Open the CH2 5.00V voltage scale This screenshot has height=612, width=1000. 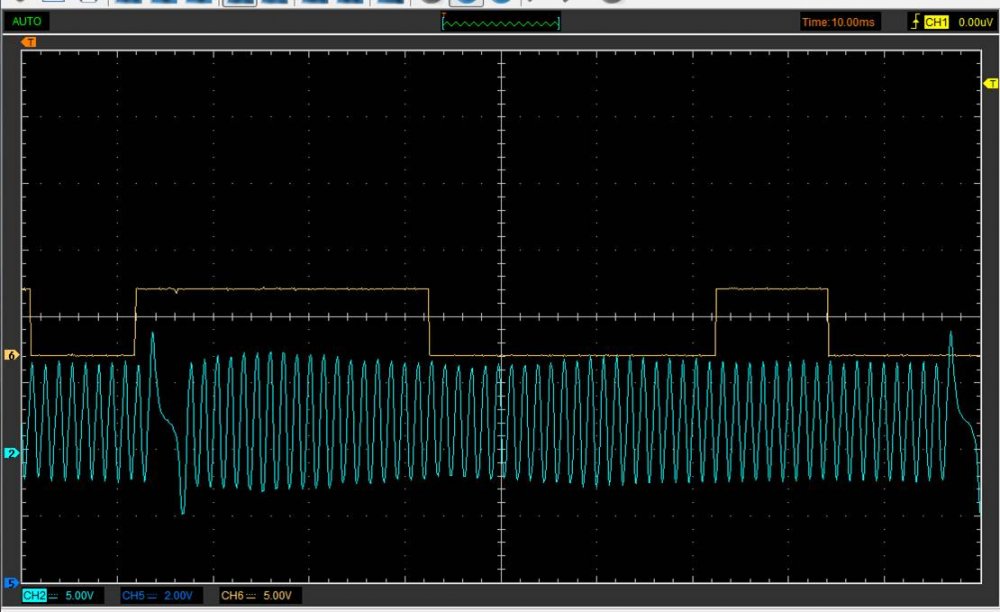tap(80, 596)
